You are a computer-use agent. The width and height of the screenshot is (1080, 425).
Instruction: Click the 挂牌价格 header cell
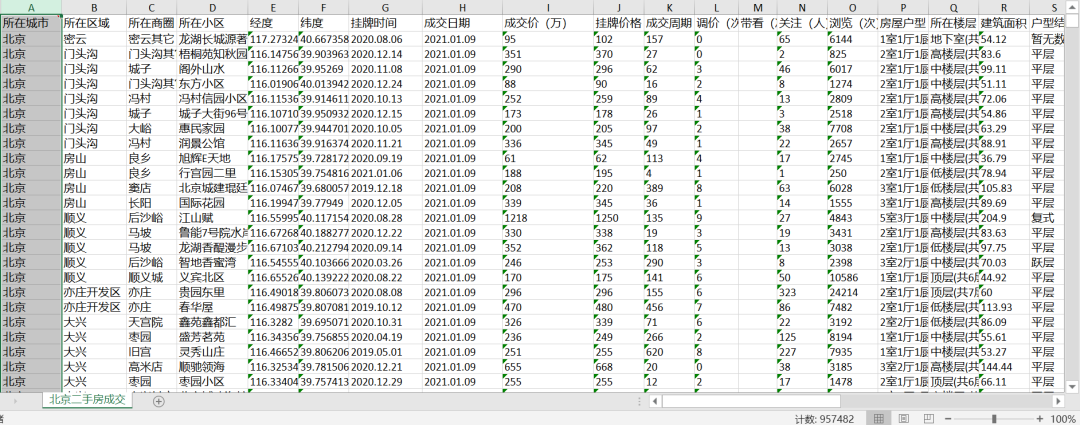coord(619,23)
